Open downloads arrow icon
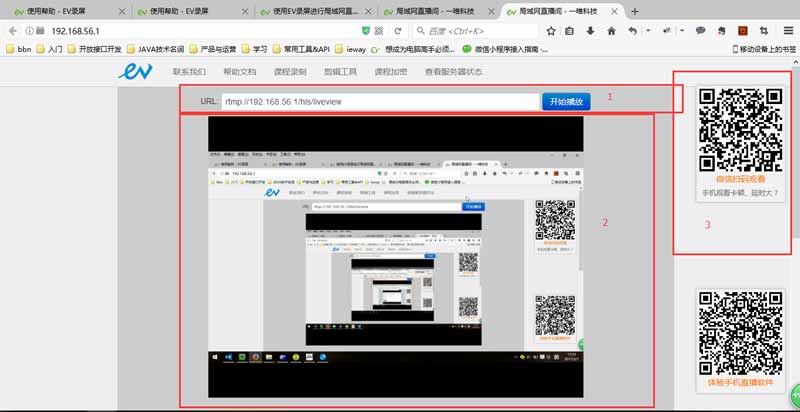This screenshot has width=800, height=412. [x=590, y=31]
